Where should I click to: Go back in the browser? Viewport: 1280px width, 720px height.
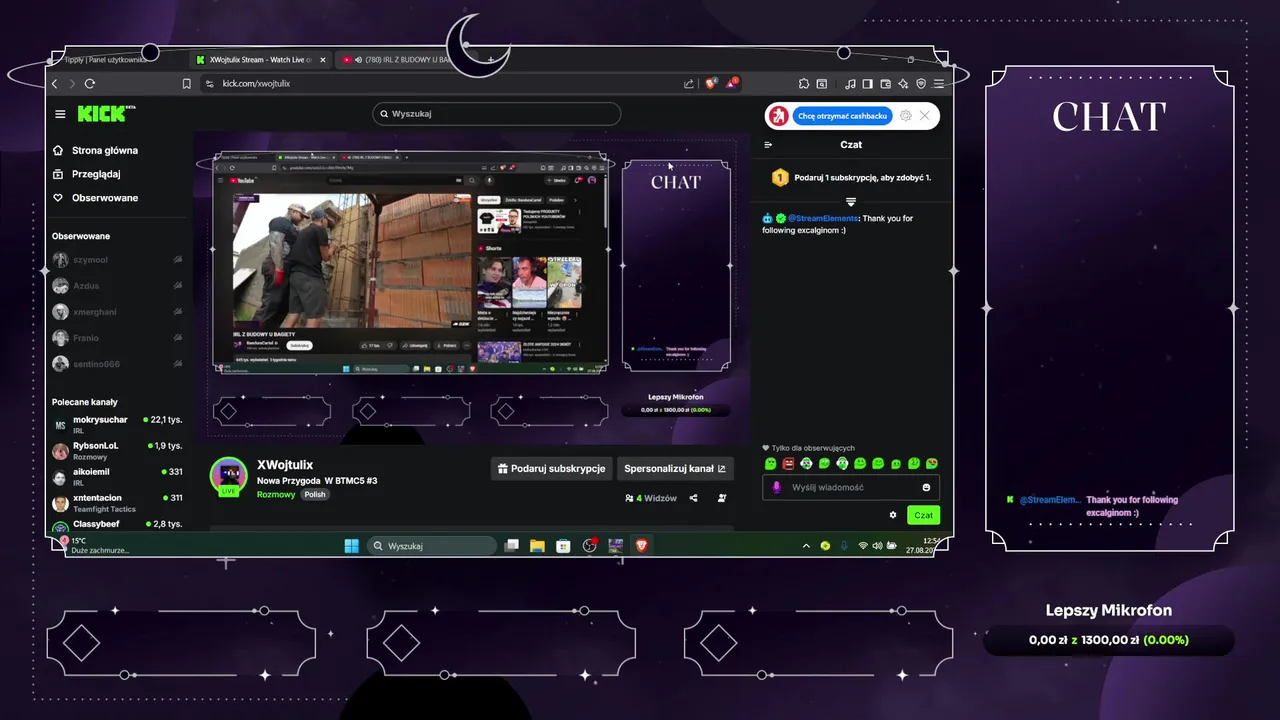pos(55,84)
